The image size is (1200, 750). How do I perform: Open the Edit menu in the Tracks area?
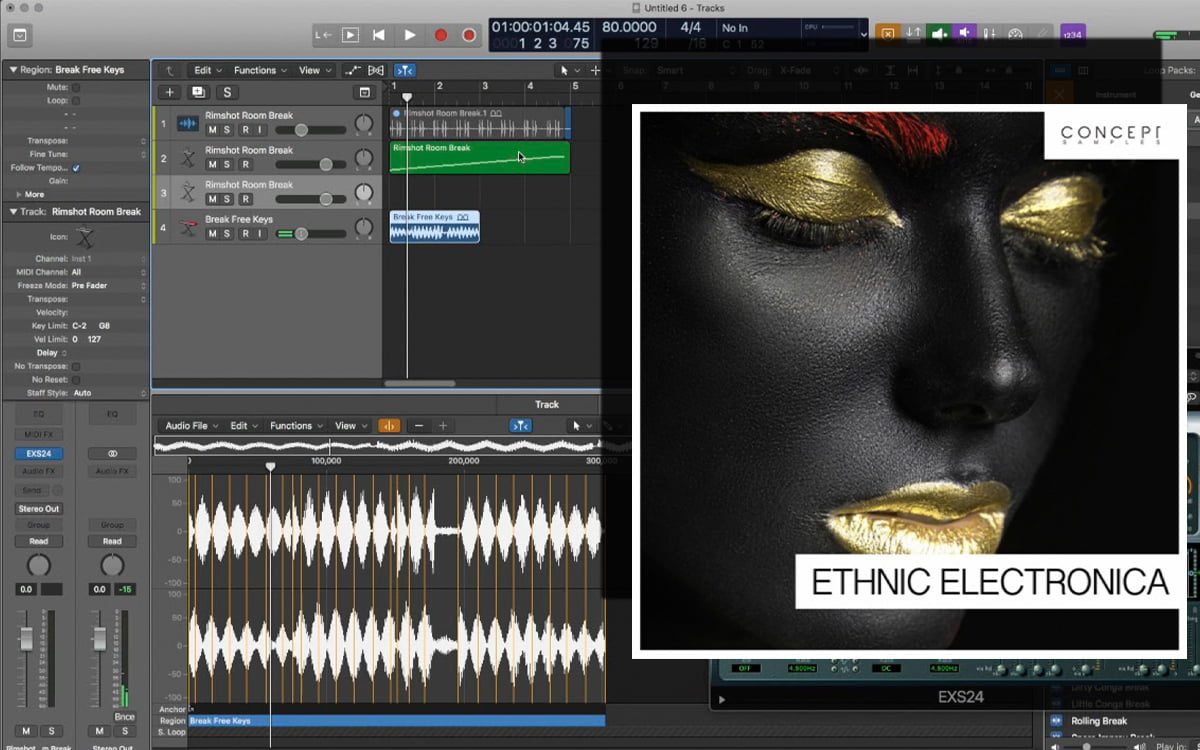coord(206,70)
